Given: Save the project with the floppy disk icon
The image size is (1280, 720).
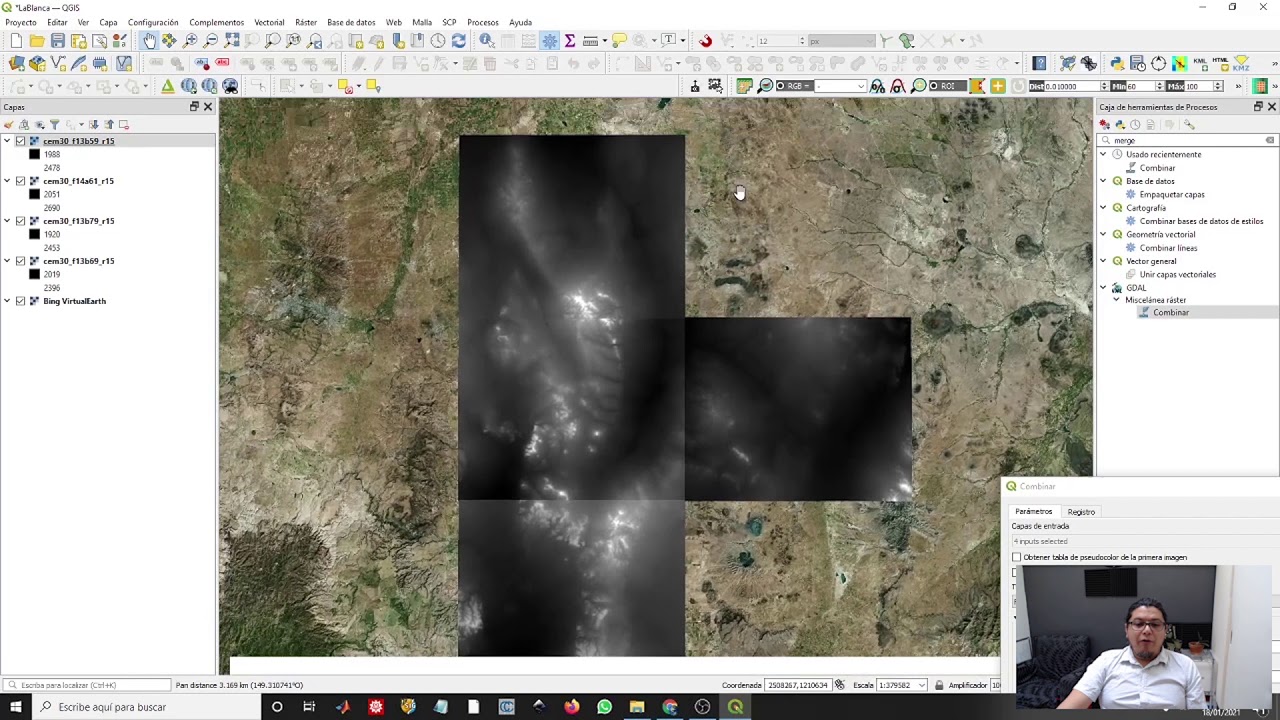Looking at the screenshot, I should point(58,41).
